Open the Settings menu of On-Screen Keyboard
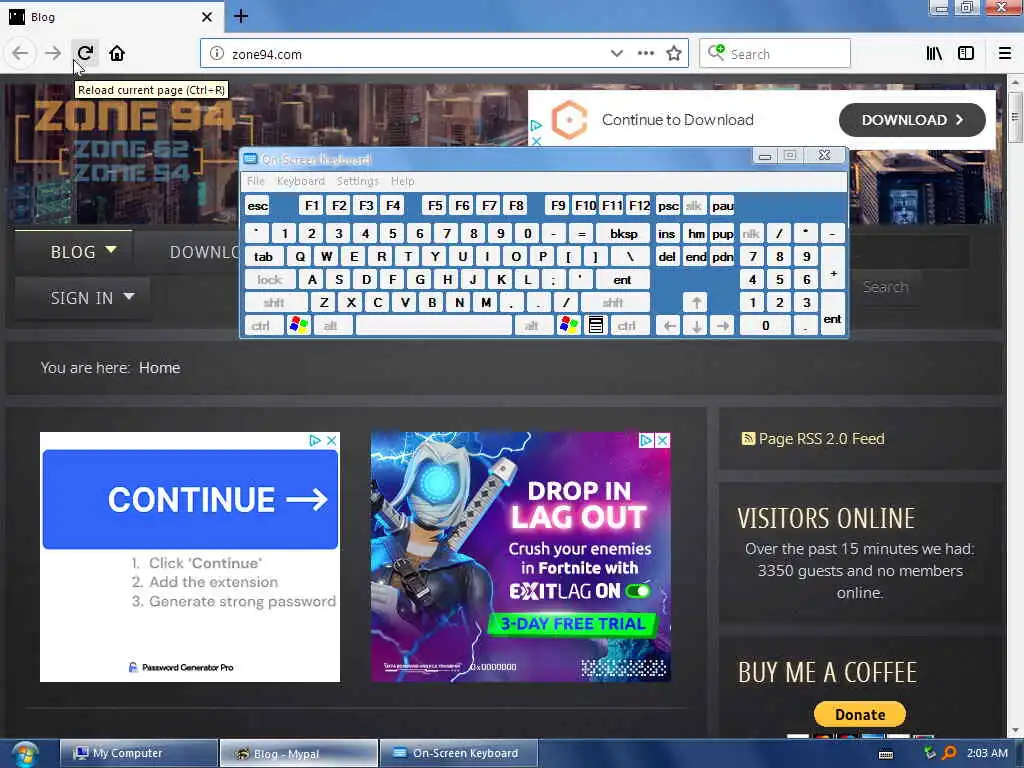 358,181
